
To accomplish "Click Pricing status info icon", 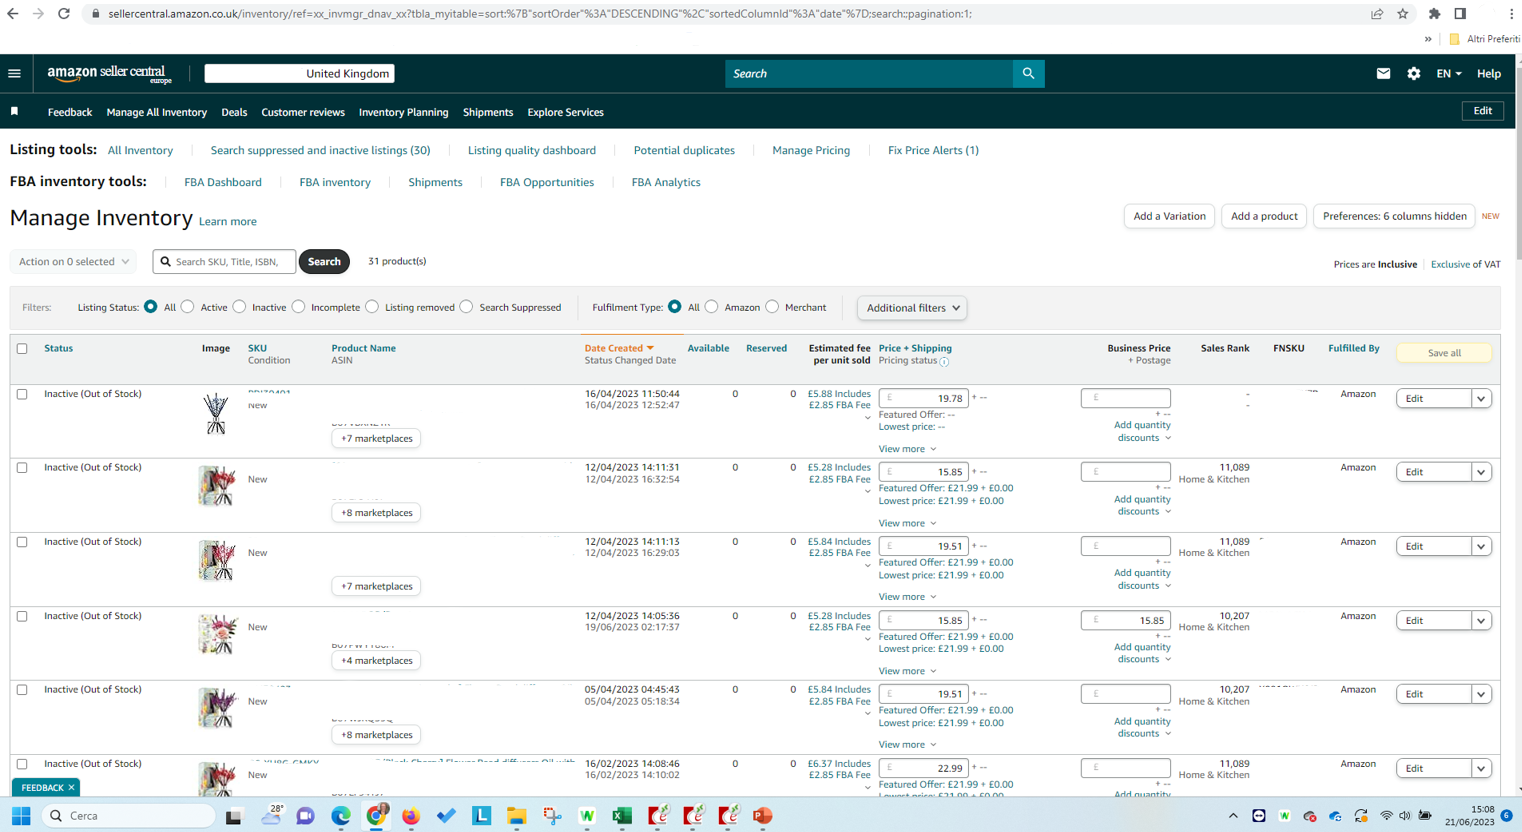I will (x=944, y=361).
